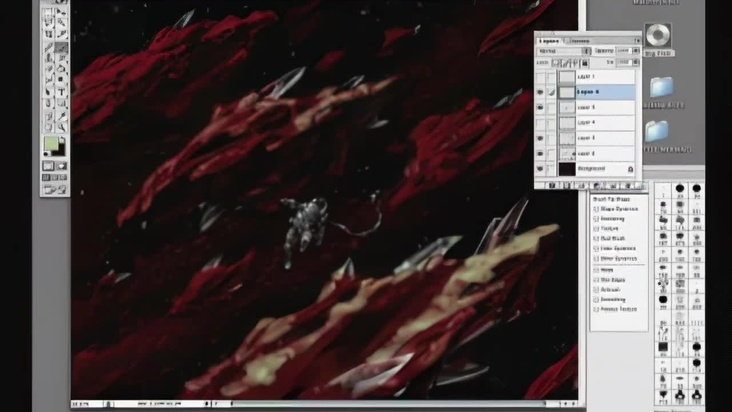
Task: Swap foreground and background colors
Action: [63, 140]
